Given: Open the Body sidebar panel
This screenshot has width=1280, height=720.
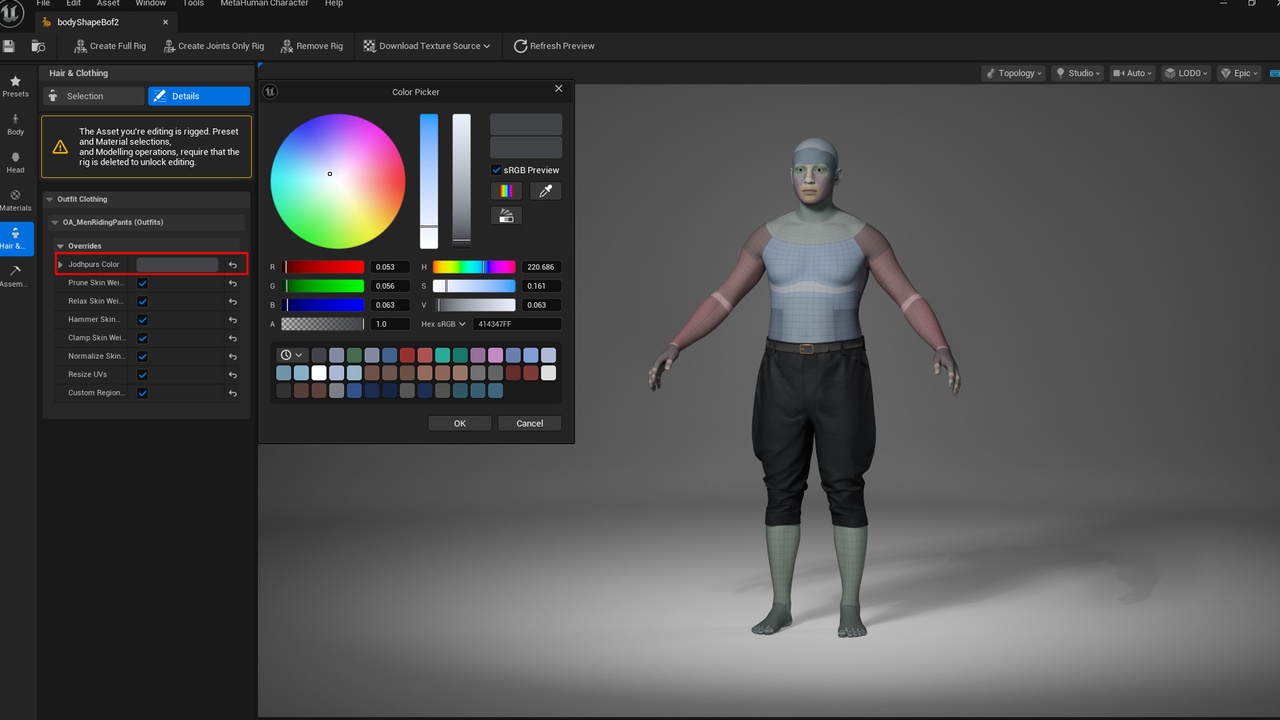Looking at the screenshot, I should click(x=15, y=124).
